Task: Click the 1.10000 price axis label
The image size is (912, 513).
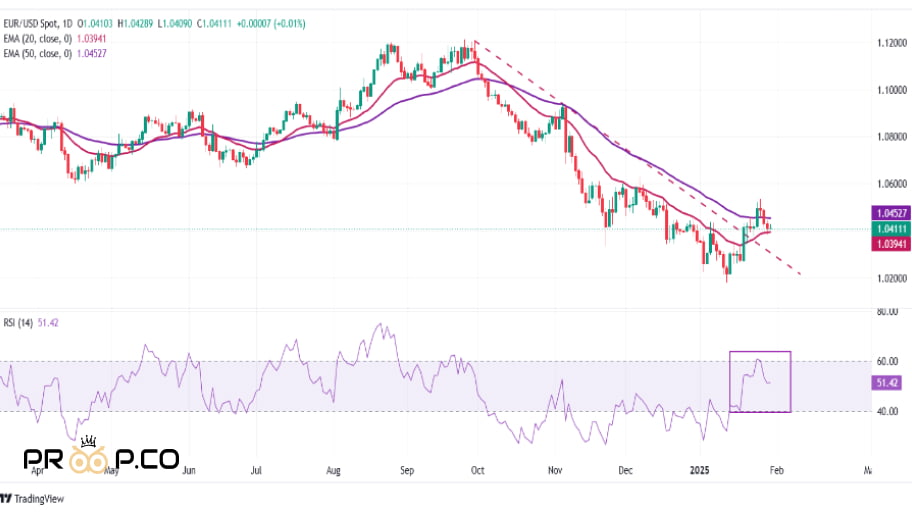Action: [x=892, y=90]
